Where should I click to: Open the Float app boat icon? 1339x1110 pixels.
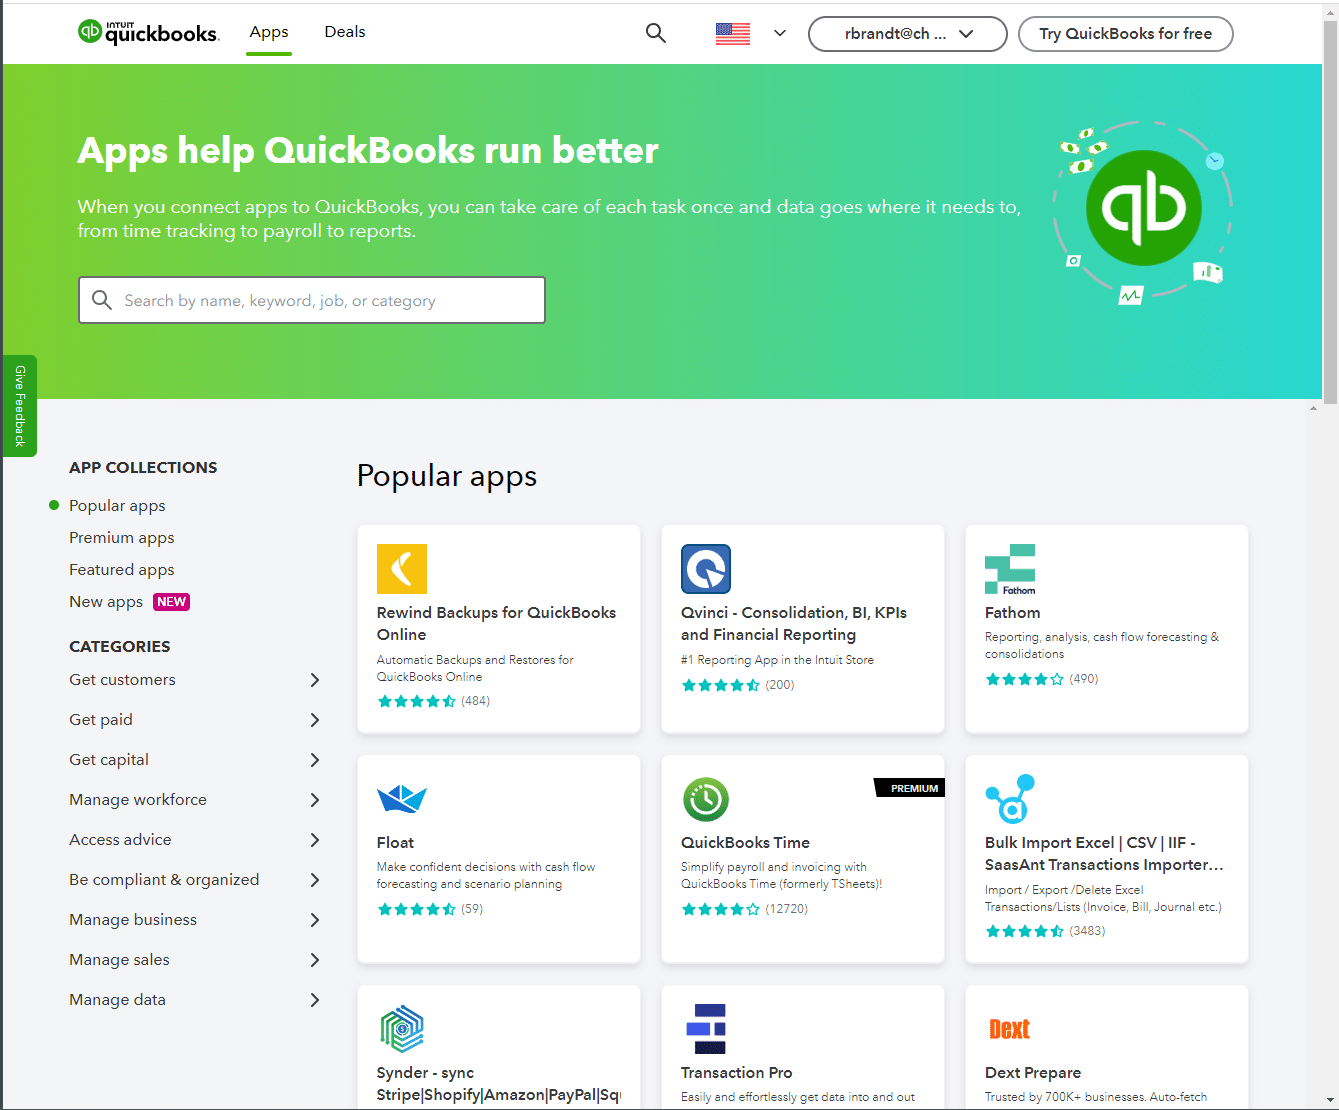[x=402, y=799]
